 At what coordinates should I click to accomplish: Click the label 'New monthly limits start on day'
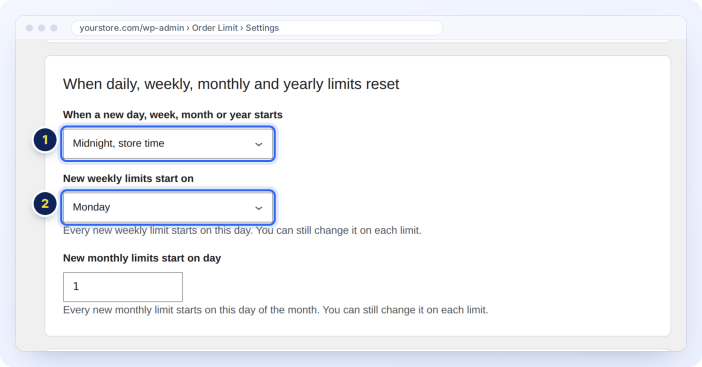142,258
